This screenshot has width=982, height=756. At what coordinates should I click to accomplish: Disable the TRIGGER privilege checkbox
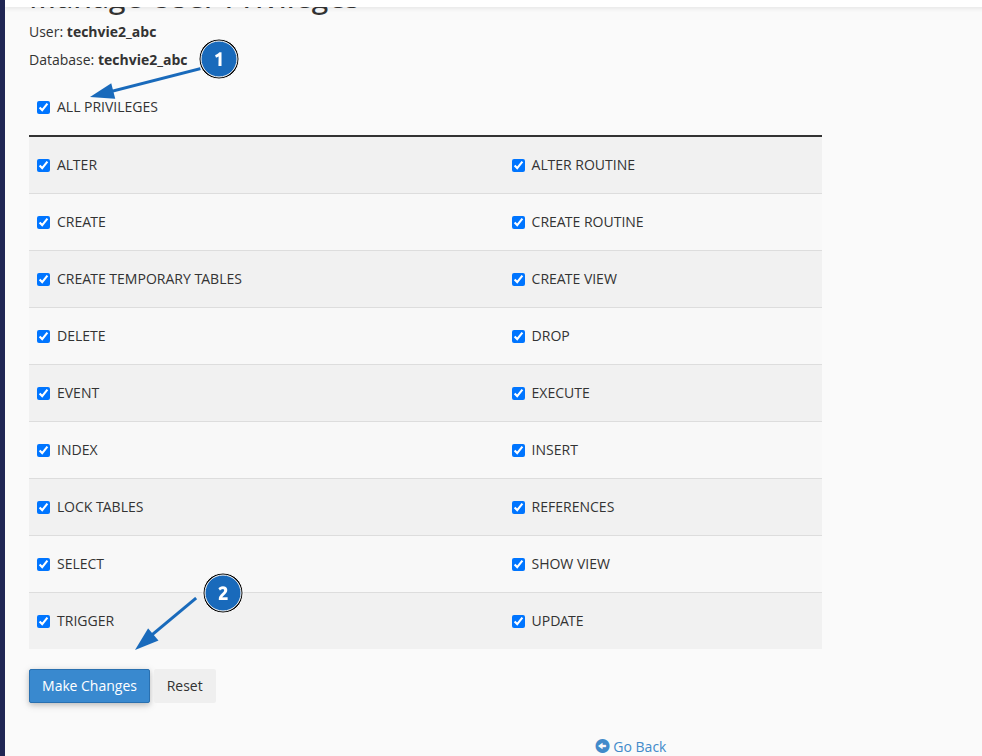click(44, 622)
